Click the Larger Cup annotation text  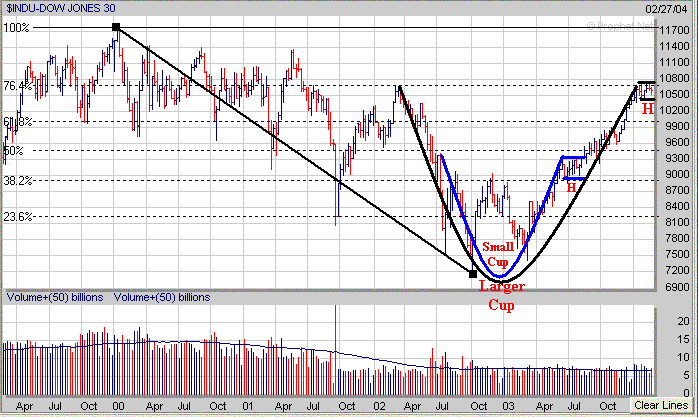(502, 296)
